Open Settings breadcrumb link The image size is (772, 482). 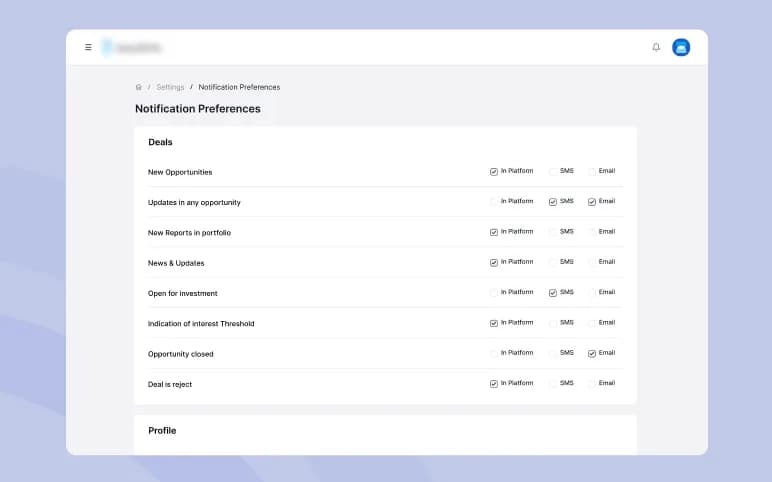coord(170,87)
